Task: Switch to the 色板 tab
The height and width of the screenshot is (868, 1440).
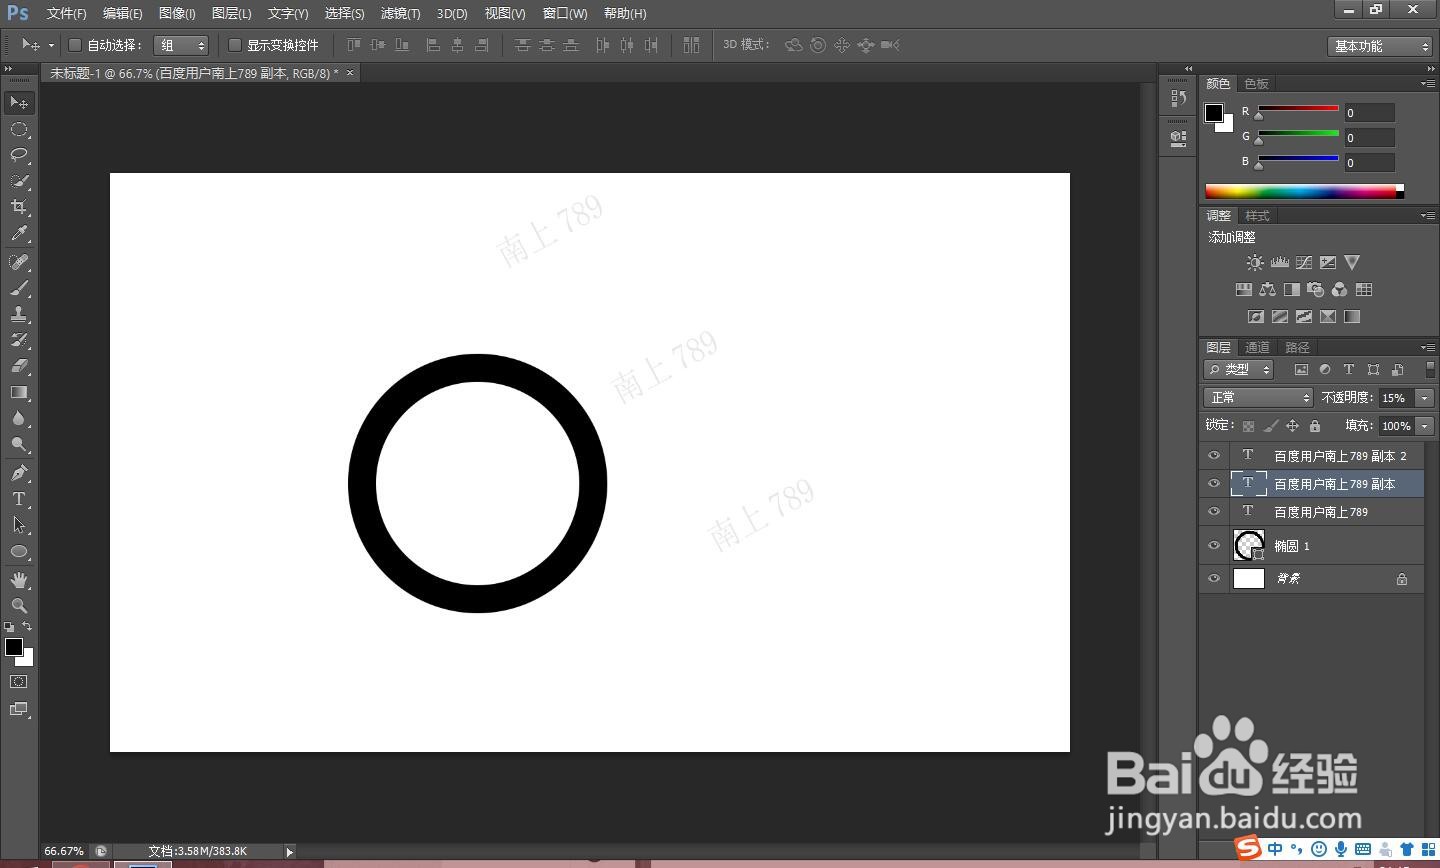Action: (1256, 84)
